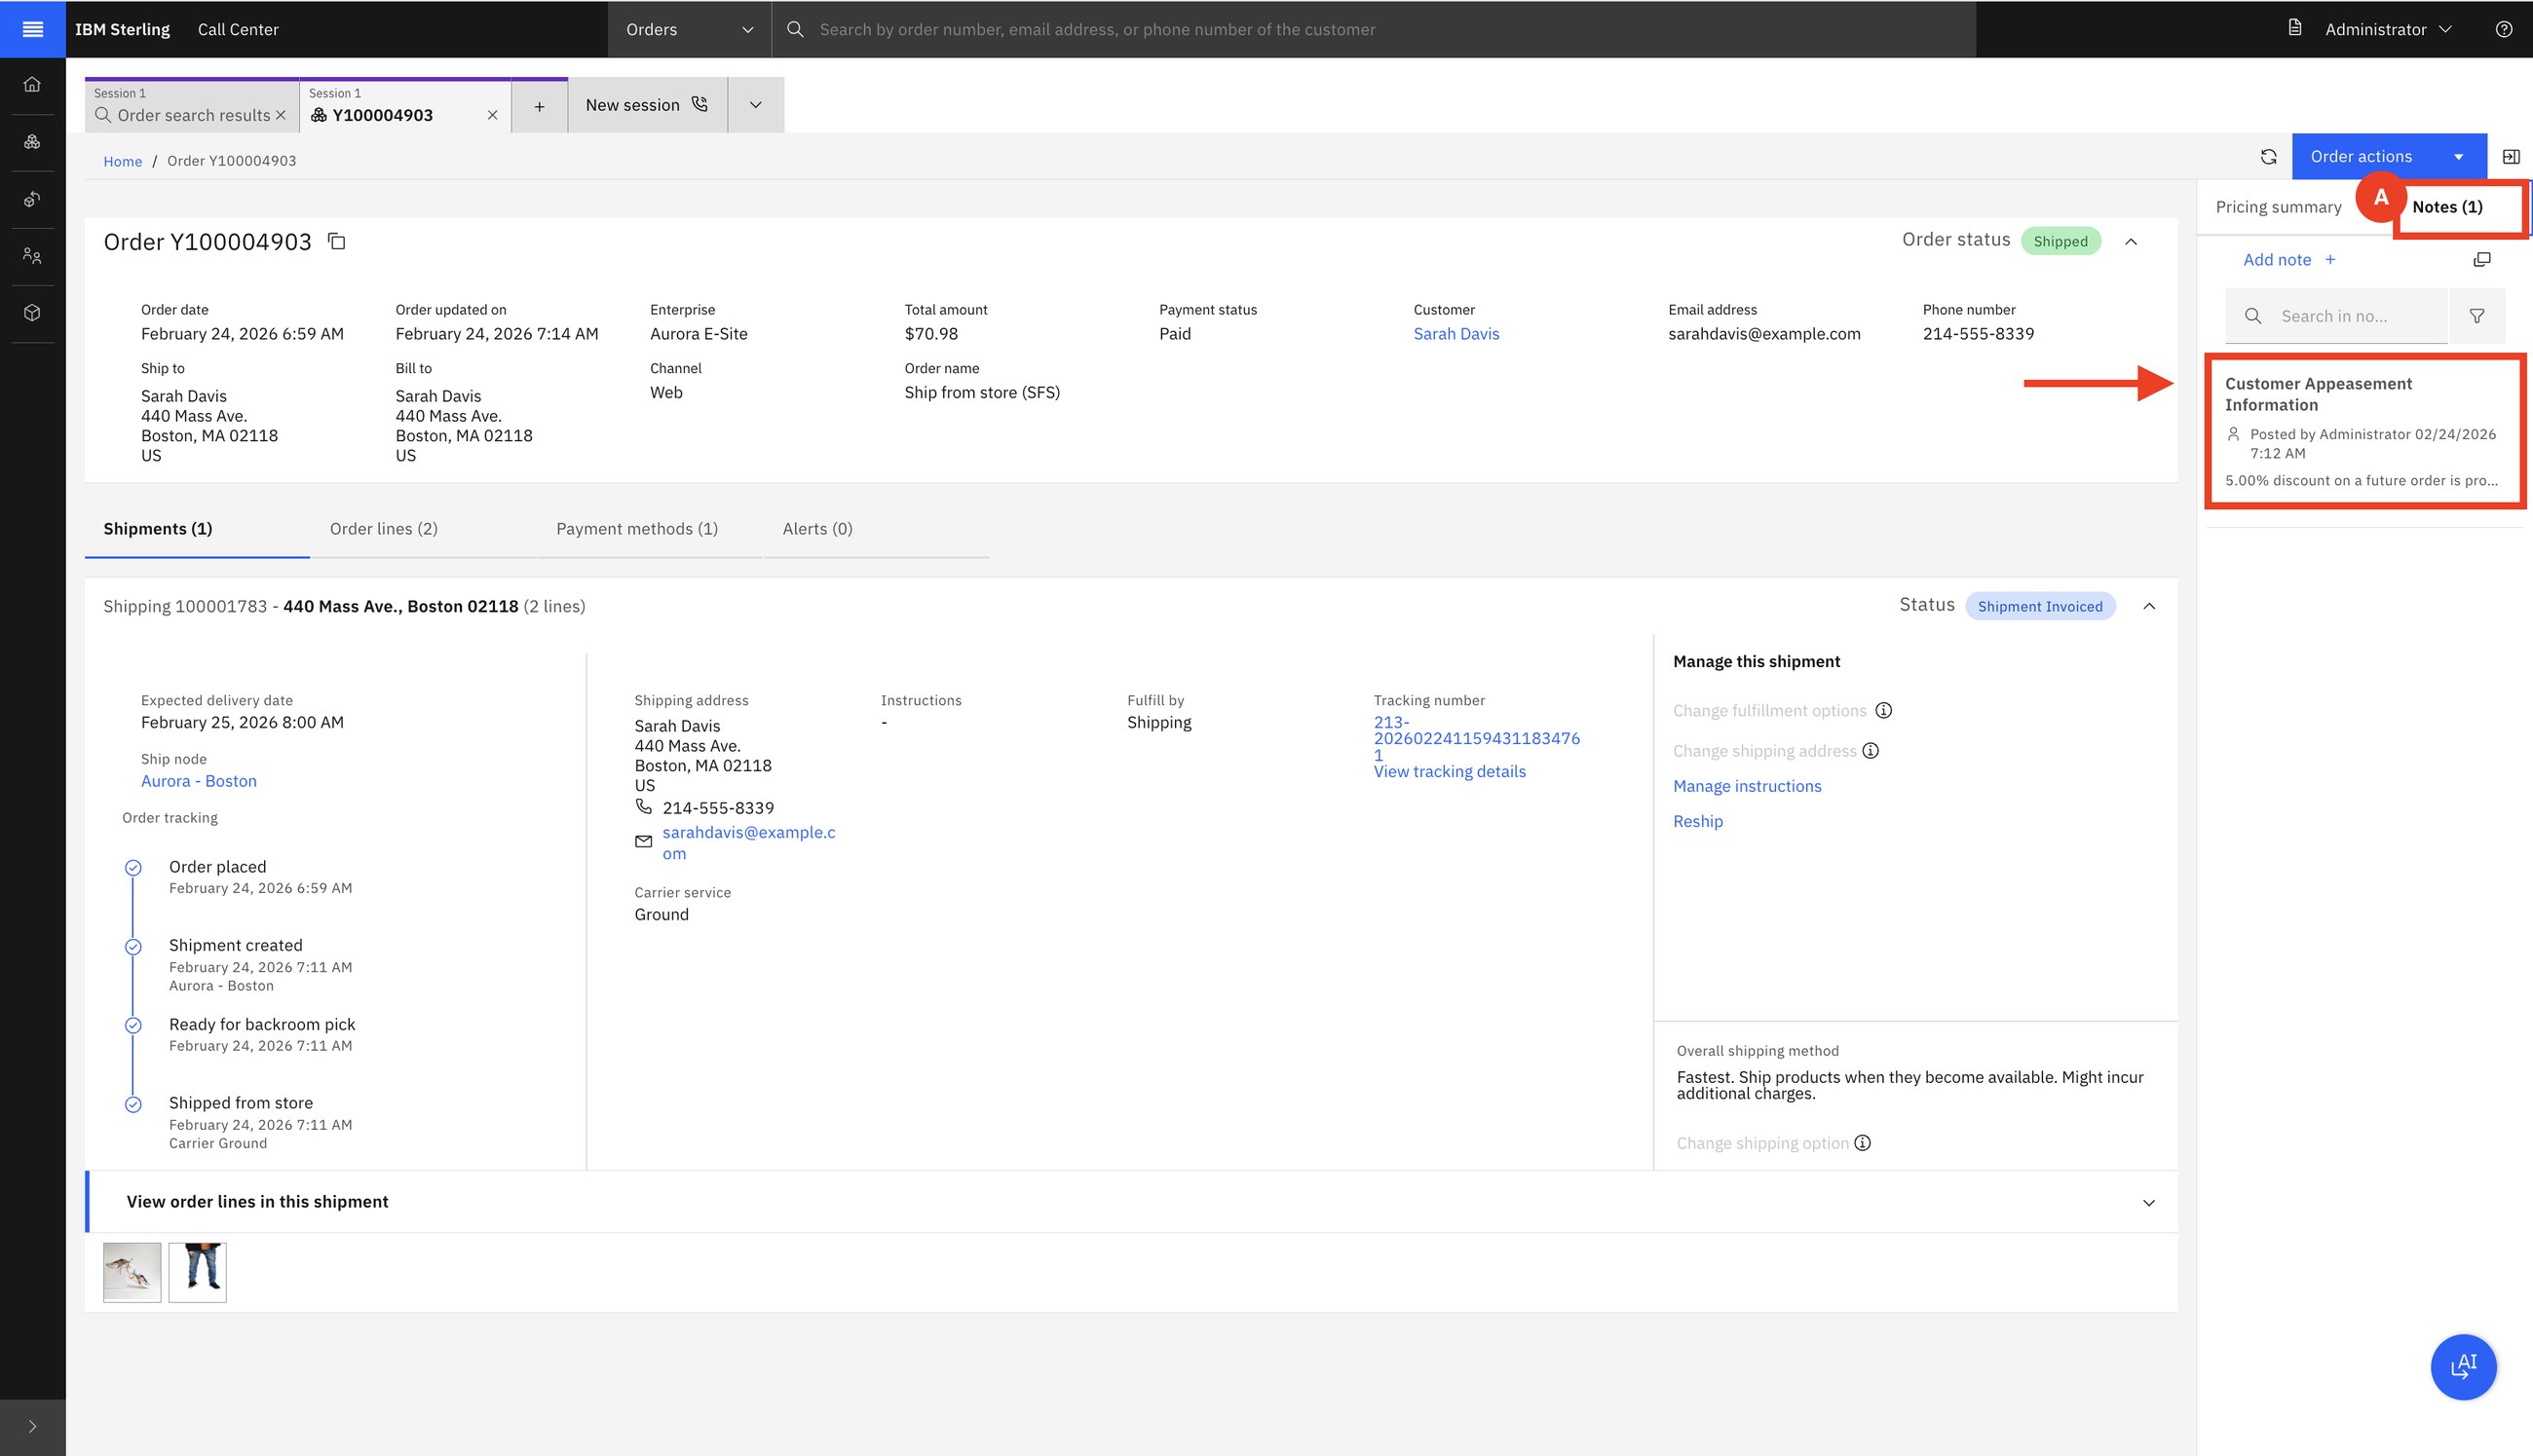Filter the notes list

tap(2477, 316)
